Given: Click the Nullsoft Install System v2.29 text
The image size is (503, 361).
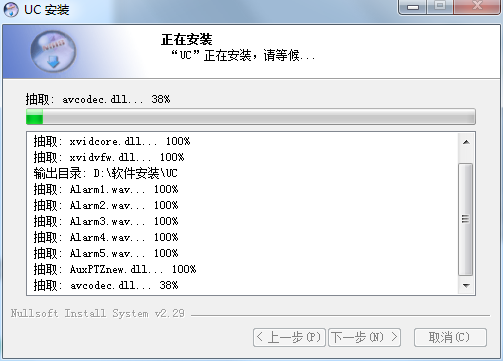Looking at the screenshot, I should (98, 313).
